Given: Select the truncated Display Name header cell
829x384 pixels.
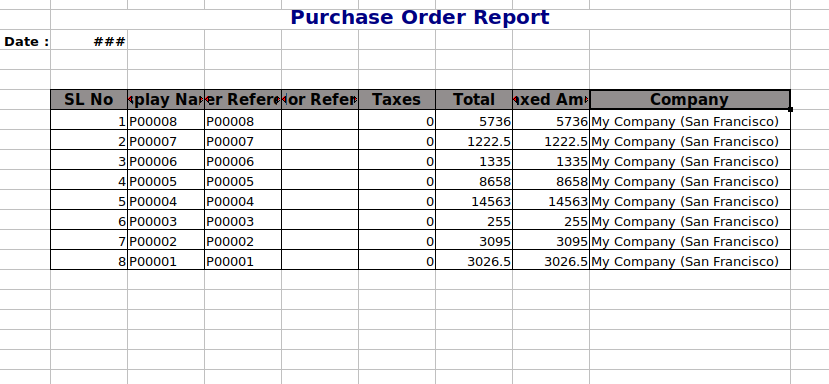Looking at the screenshot, I should (x=166, y=99).
